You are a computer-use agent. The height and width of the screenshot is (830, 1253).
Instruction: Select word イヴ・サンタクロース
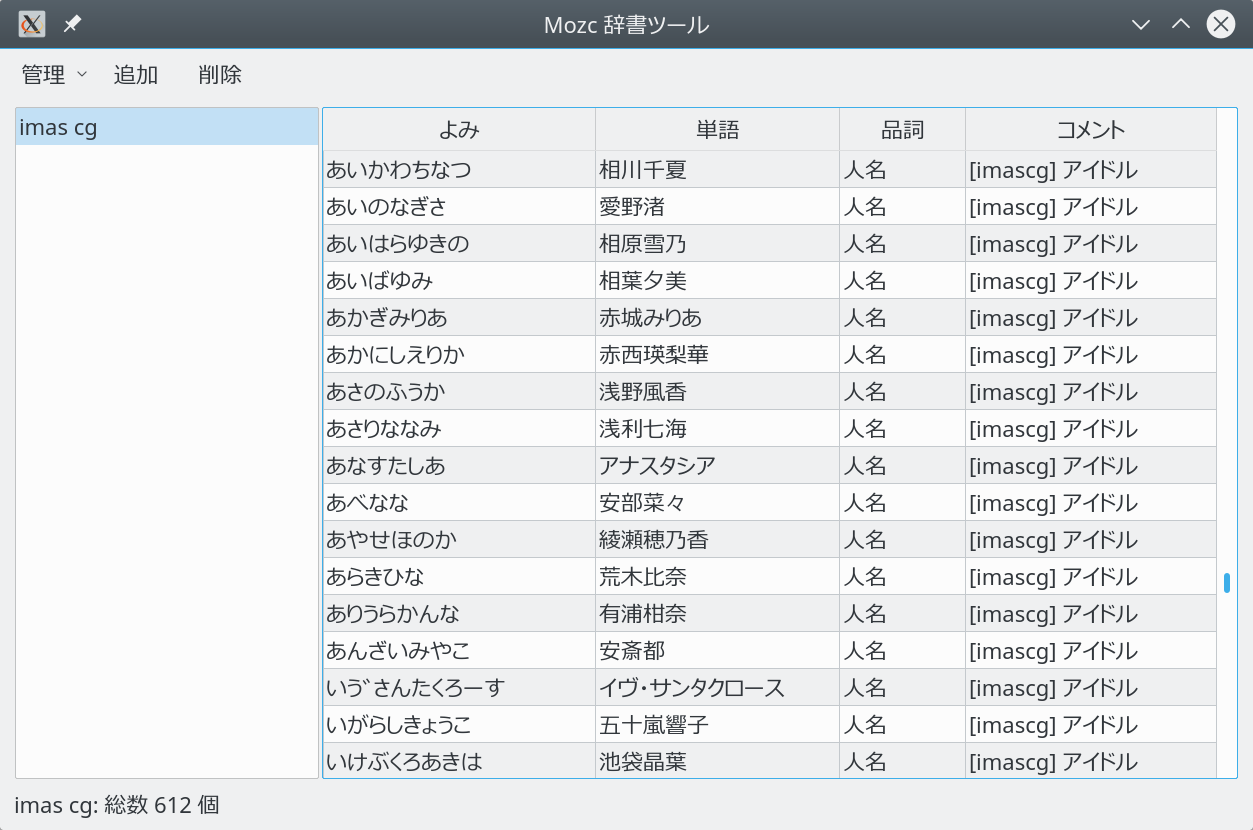coord(718,688)
